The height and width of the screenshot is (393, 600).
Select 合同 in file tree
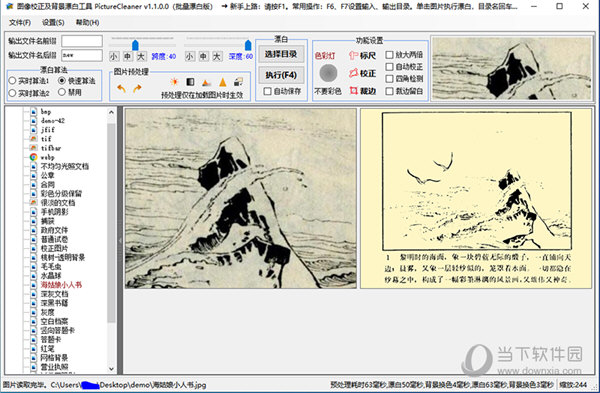47,184
